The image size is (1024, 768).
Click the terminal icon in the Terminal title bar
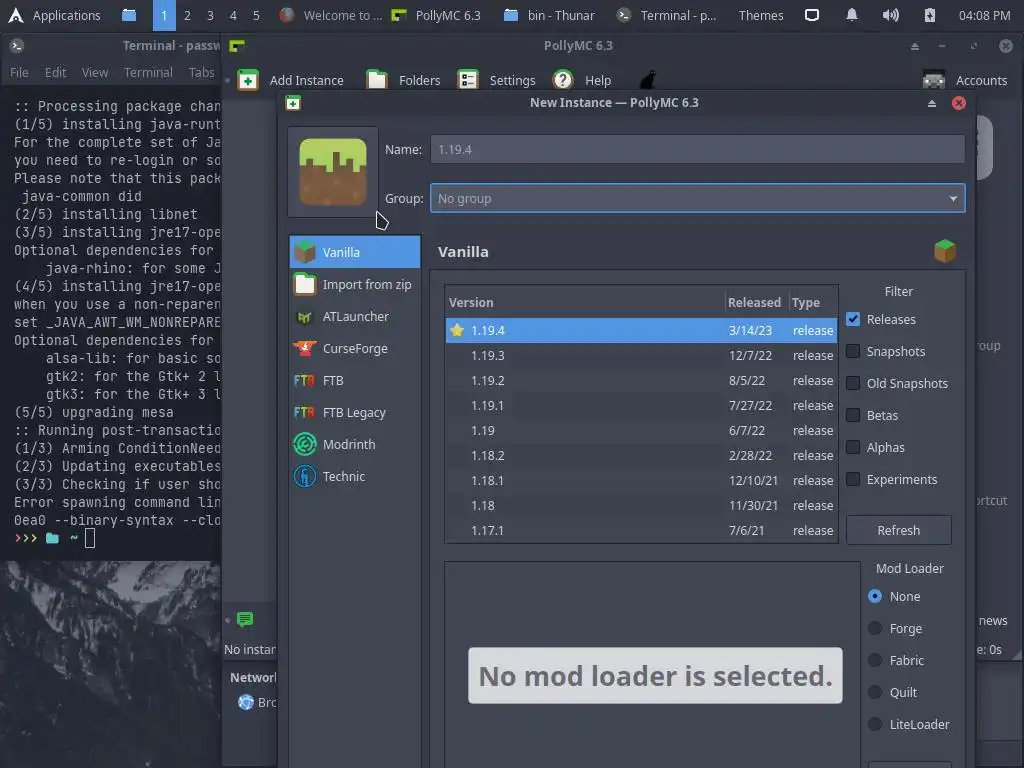17,45
